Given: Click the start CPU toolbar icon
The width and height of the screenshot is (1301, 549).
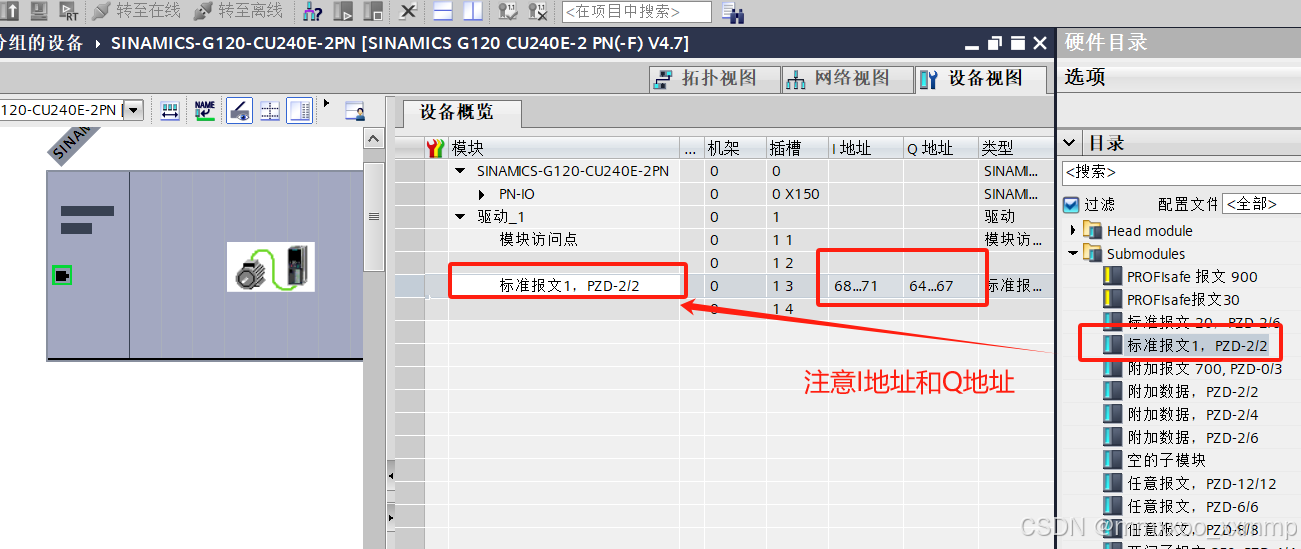Looking at the screenshot, I should point(343,11).
